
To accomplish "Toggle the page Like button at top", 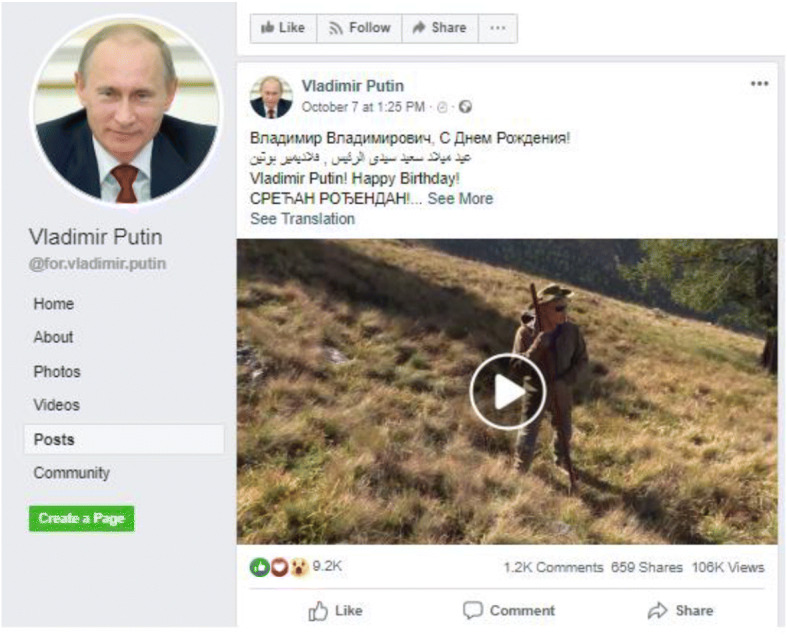I will (x=283, y=28).
